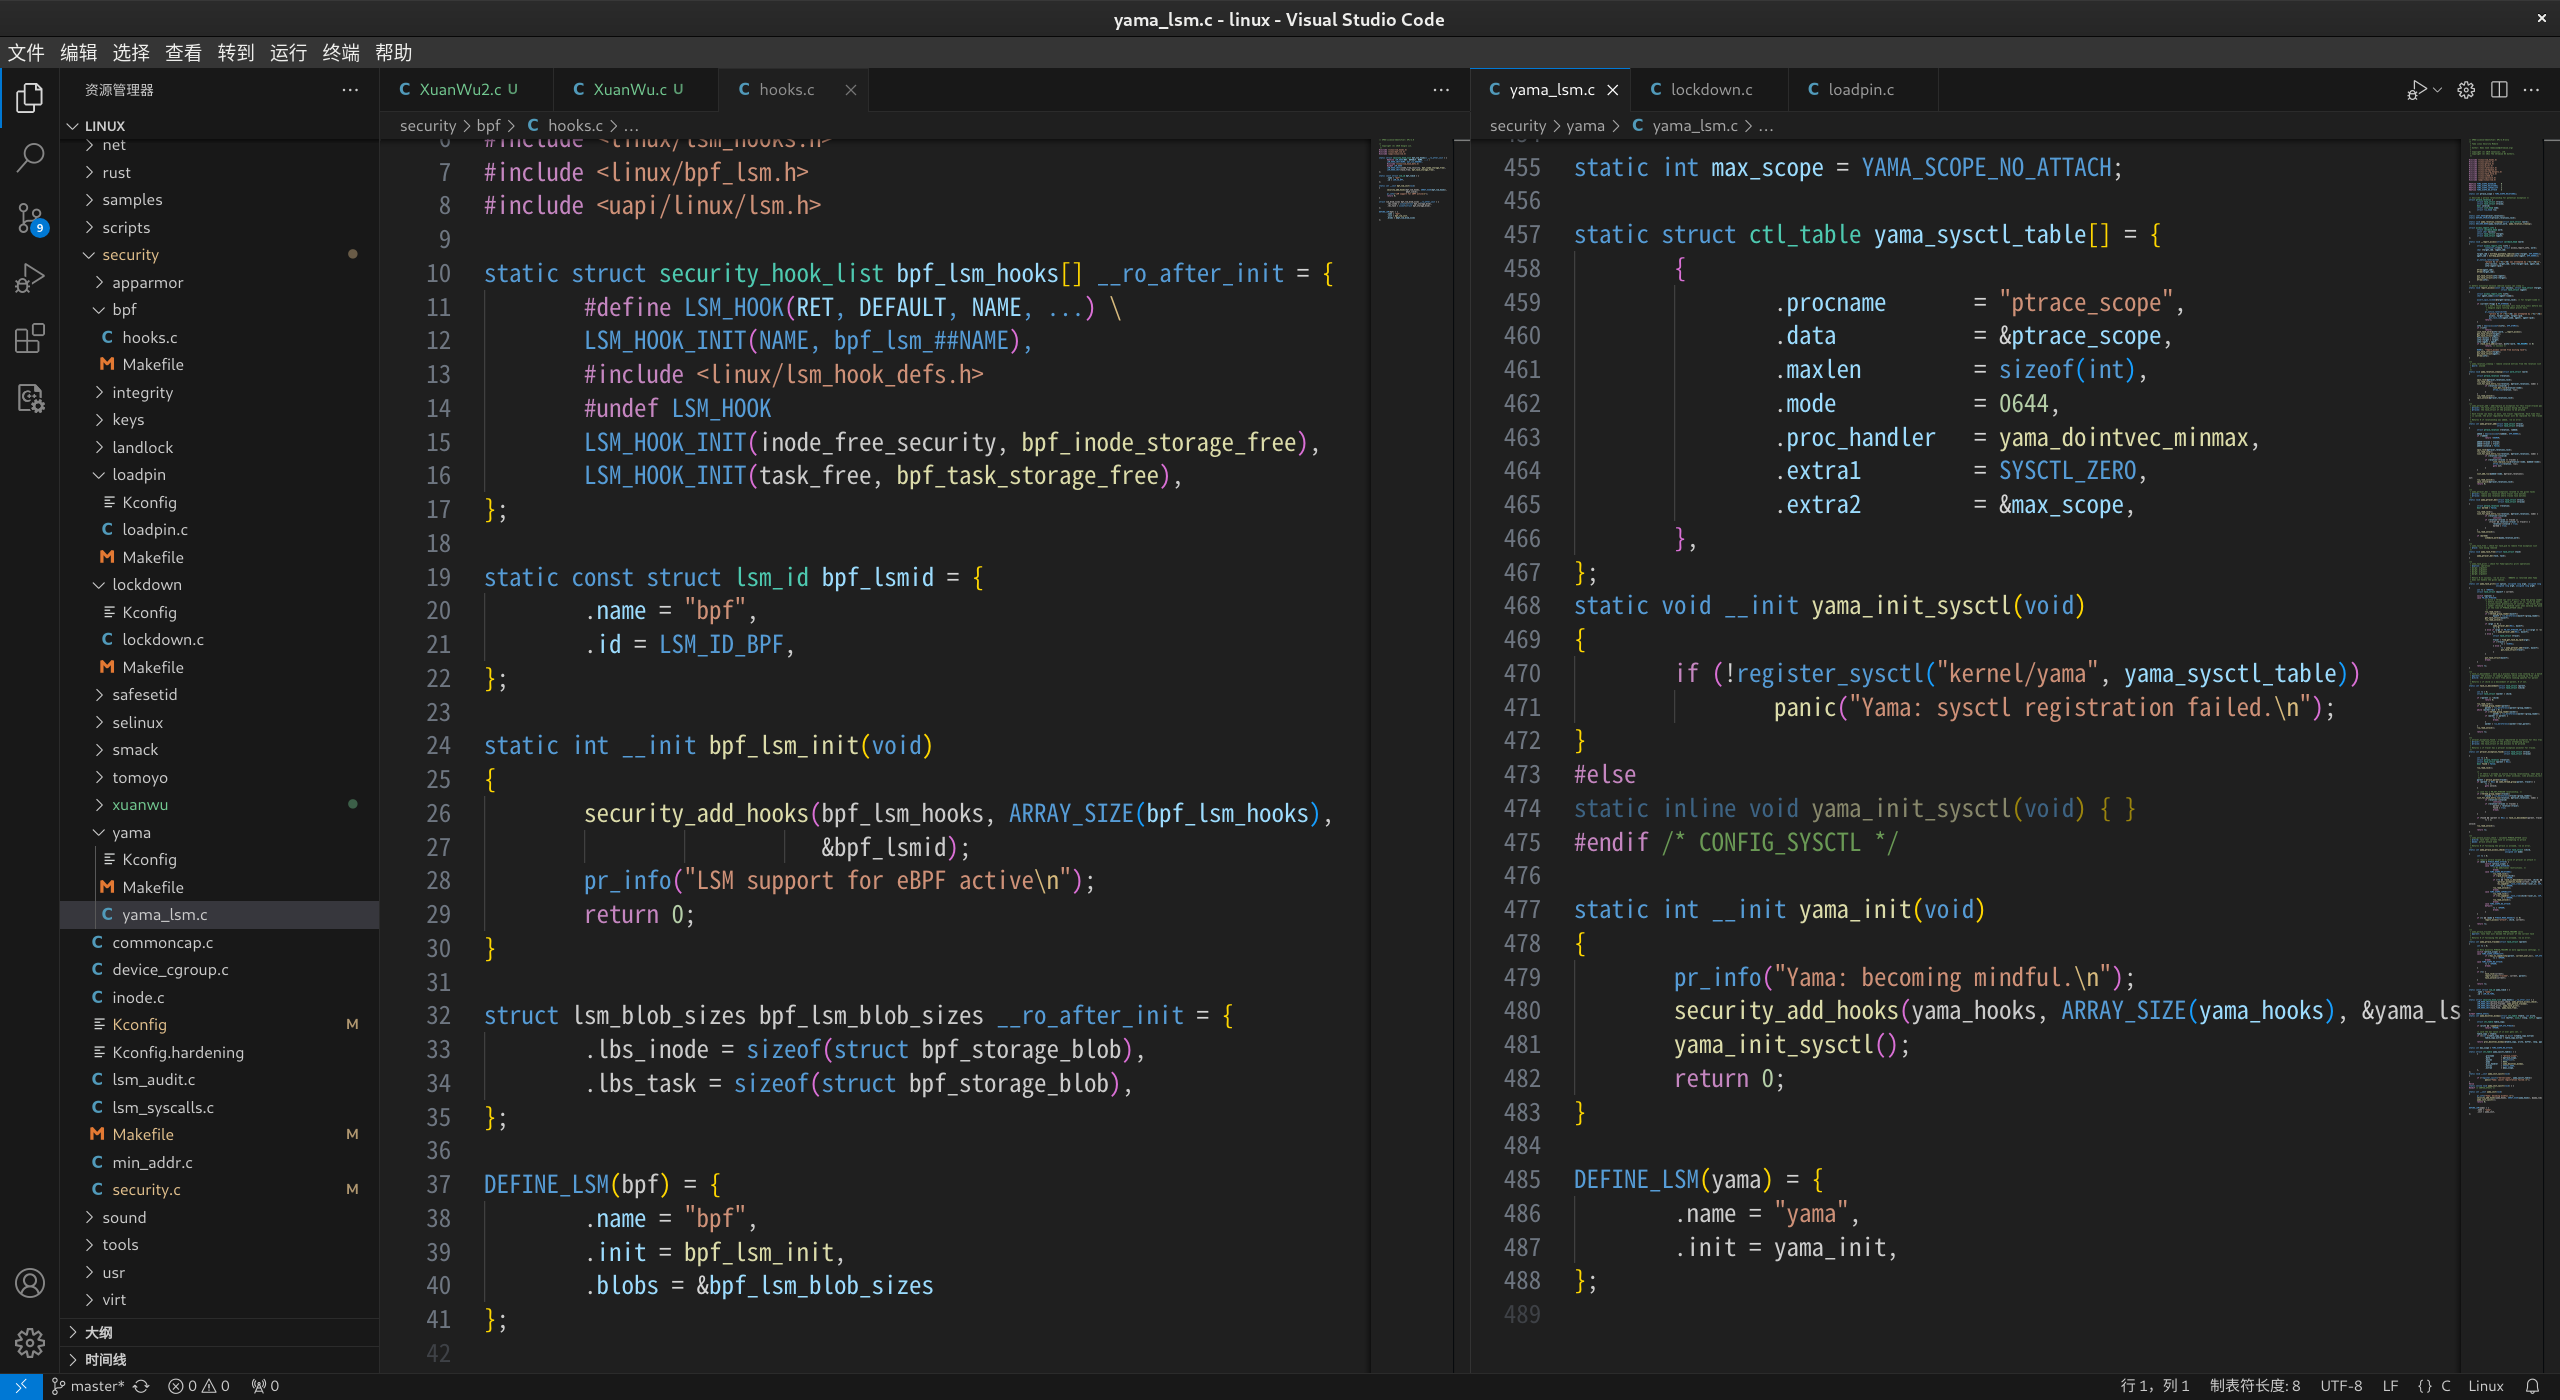This screenshot has width=2560, height=1400.
Task: Click the yama breadcrumb in right editor
Action: click(1585, 126)
